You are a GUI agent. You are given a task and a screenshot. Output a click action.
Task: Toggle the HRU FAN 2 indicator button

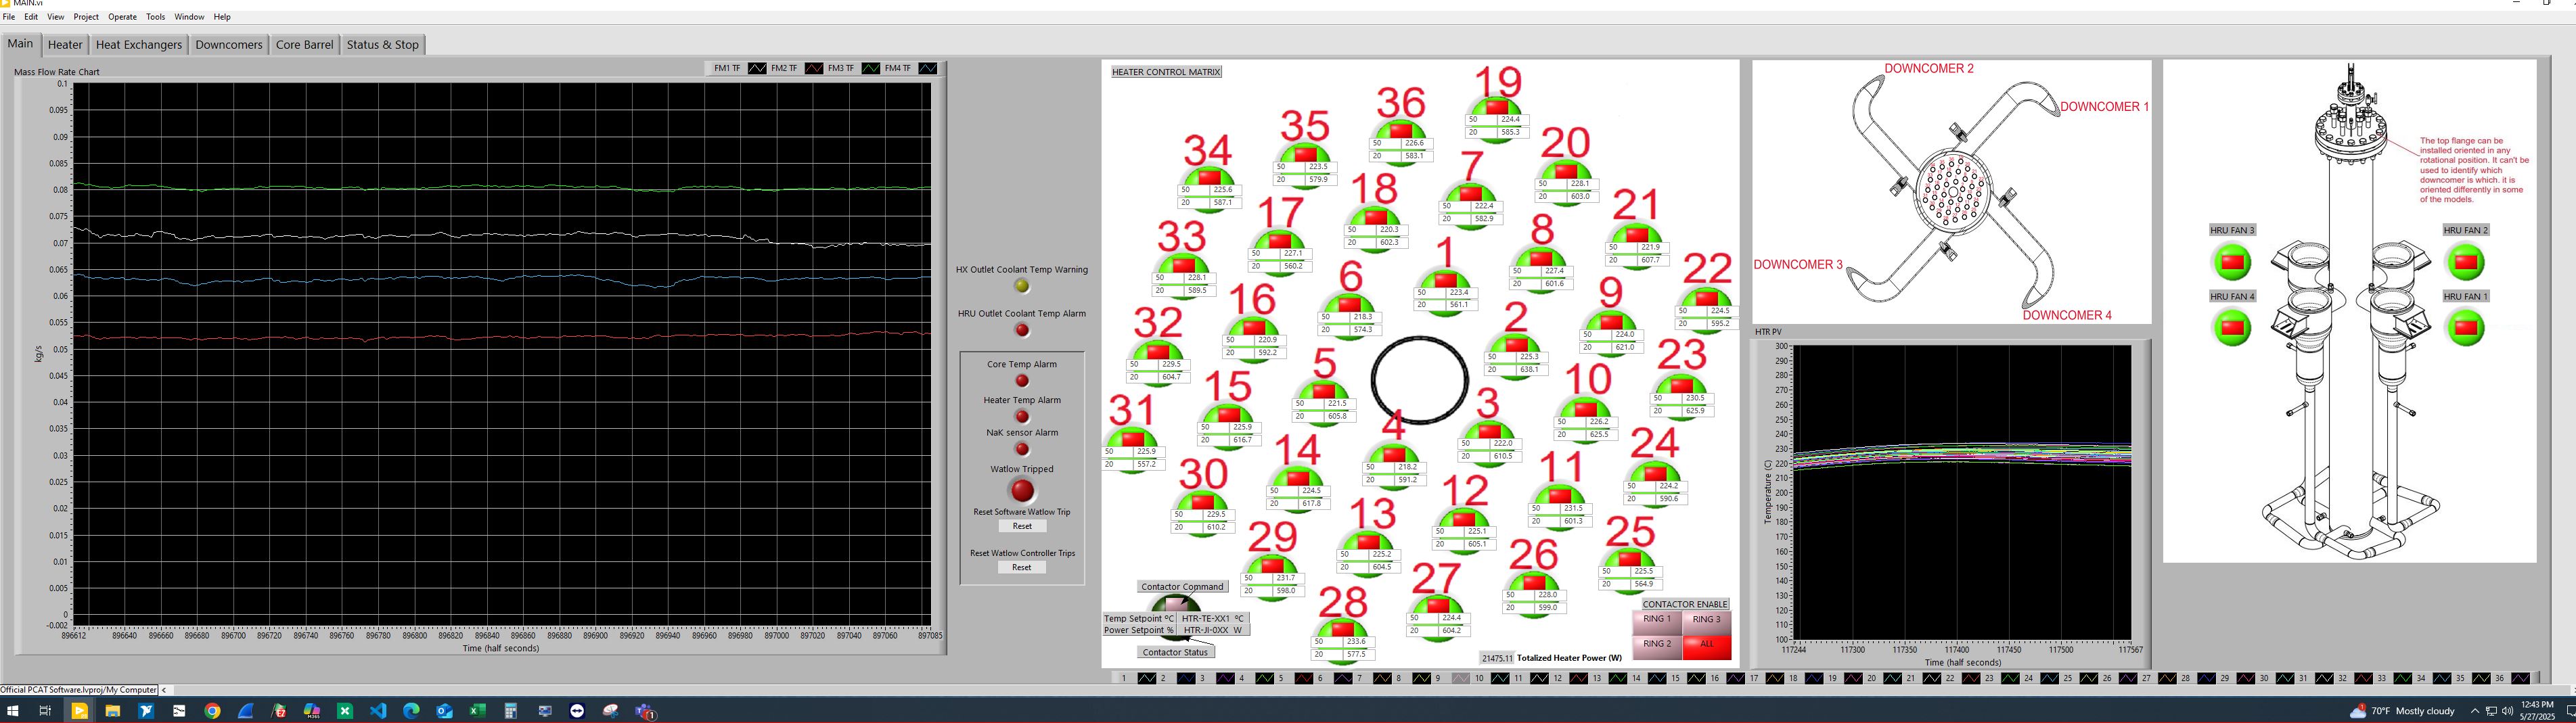click(2465, 263)
